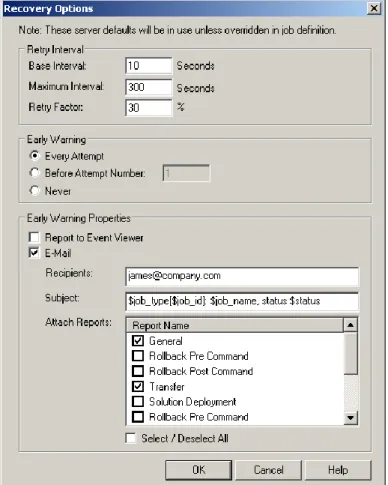Check the last Rollback Pre Command report
The image size is (388, 485).
click(x=138, y=417)
